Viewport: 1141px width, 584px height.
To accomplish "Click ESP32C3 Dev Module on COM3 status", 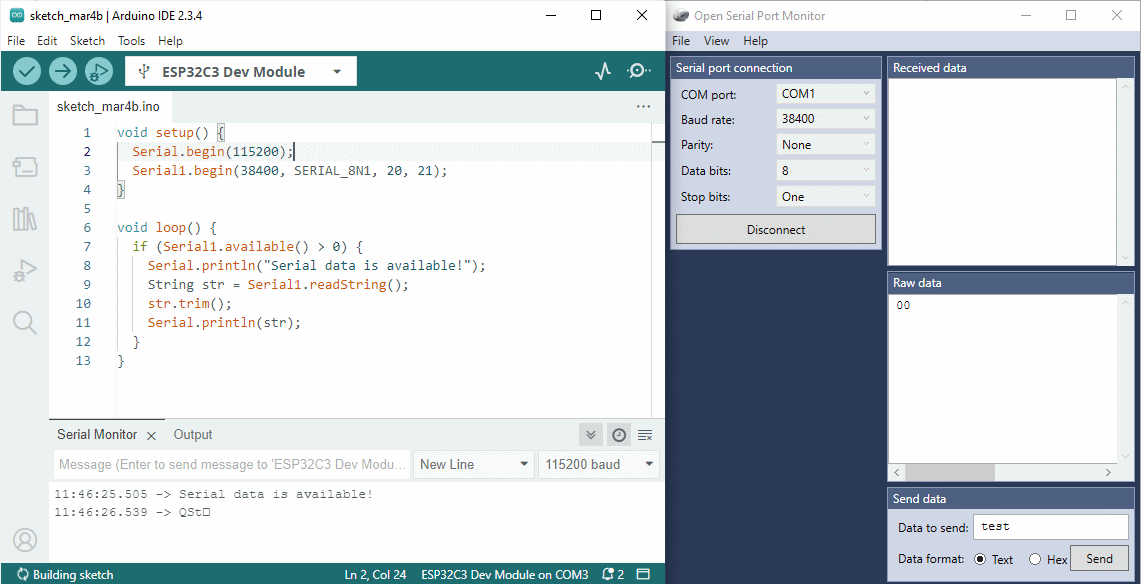I will (x=504, y=575).
